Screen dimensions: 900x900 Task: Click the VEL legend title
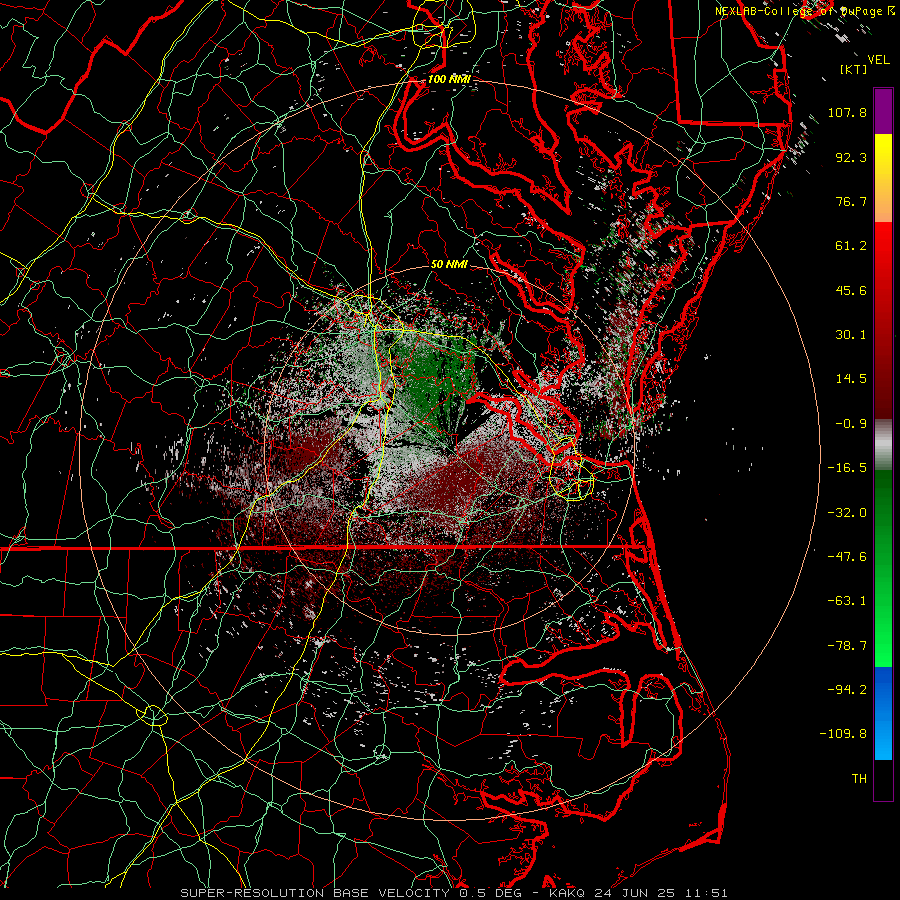coord(878,60)
